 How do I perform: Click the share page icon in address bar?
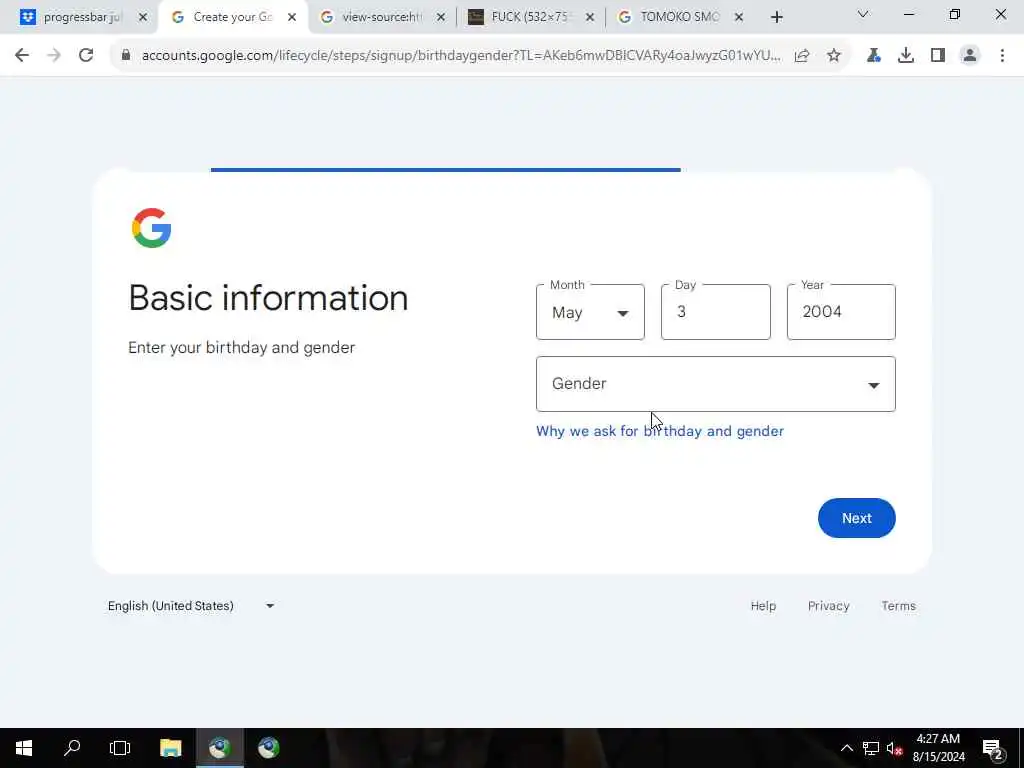[x=802, y=56]
